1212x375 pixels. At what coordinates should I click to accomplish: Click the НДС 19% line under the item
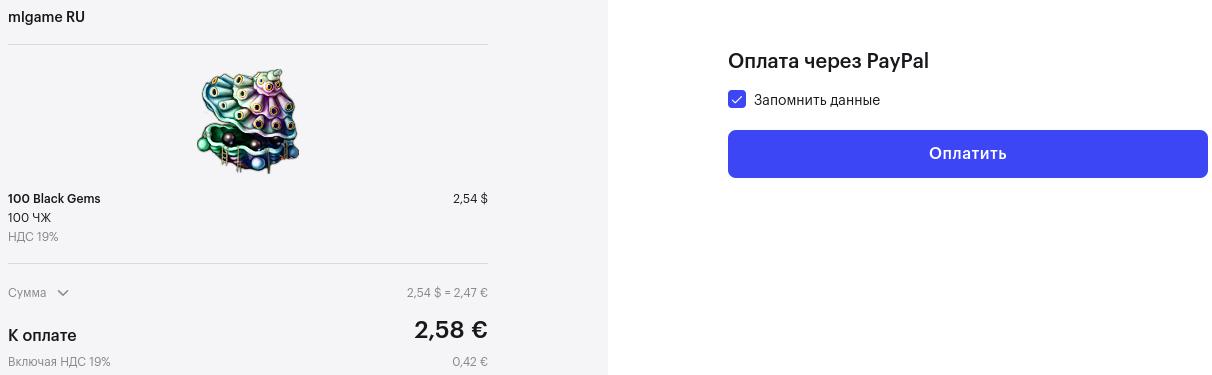(x=33, y=237)
